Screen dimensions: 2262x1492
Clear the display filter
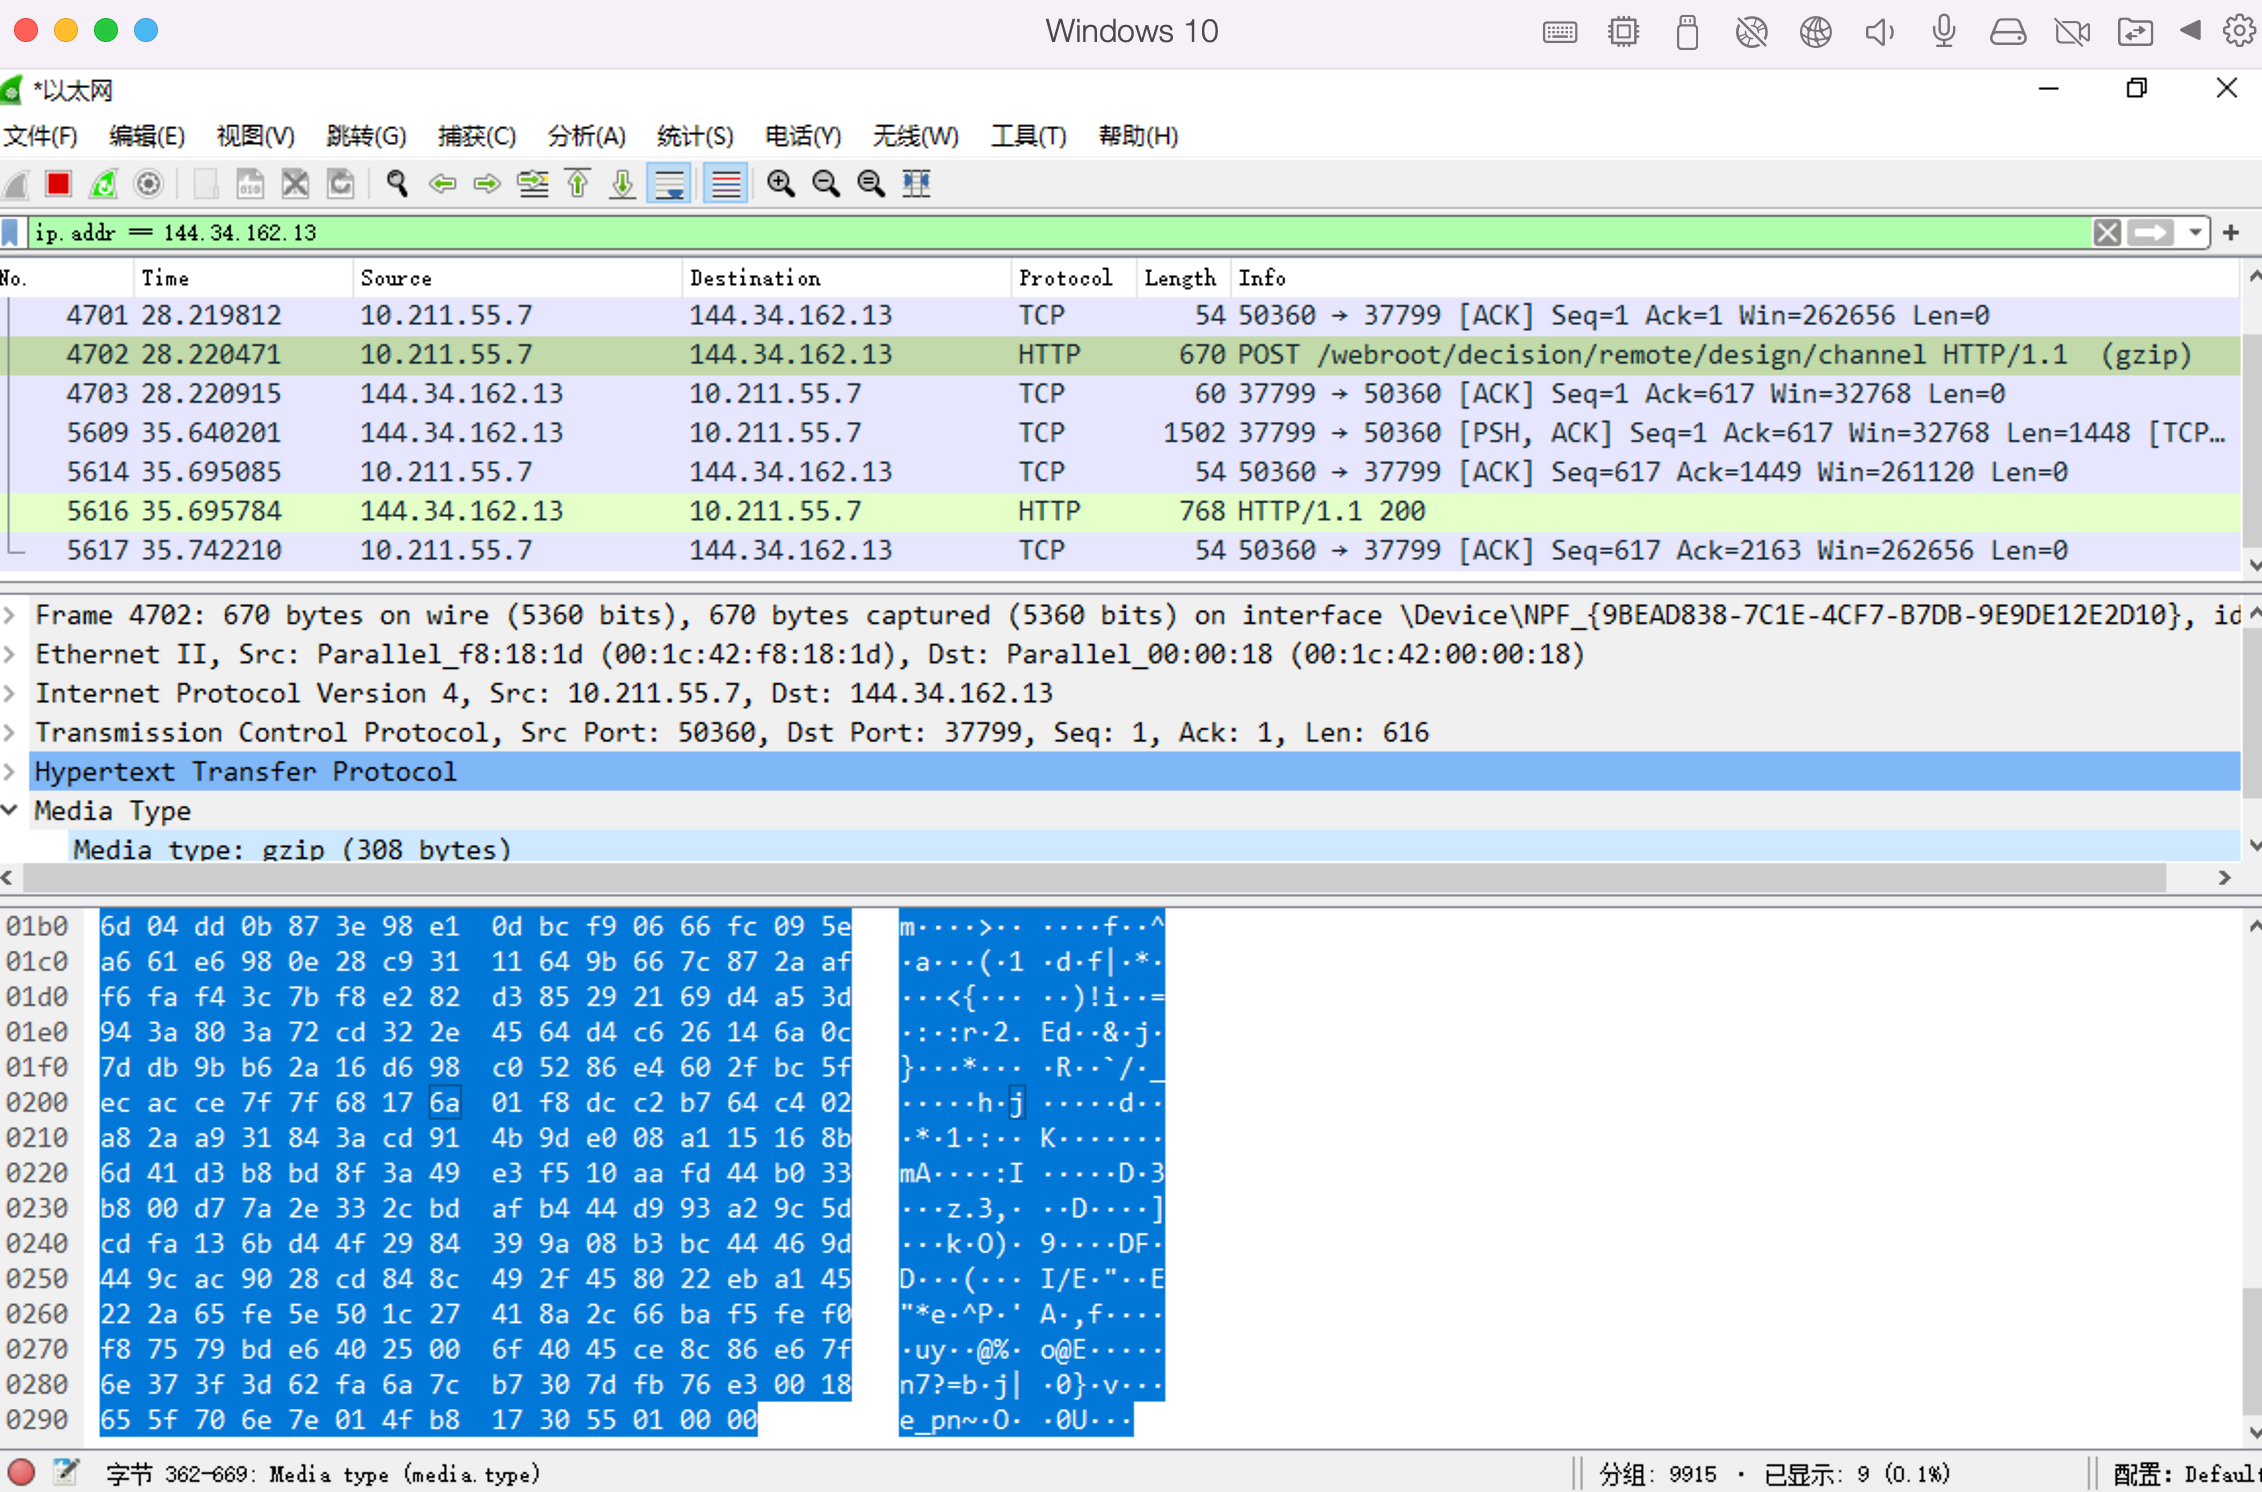[x=2107, y=233]
